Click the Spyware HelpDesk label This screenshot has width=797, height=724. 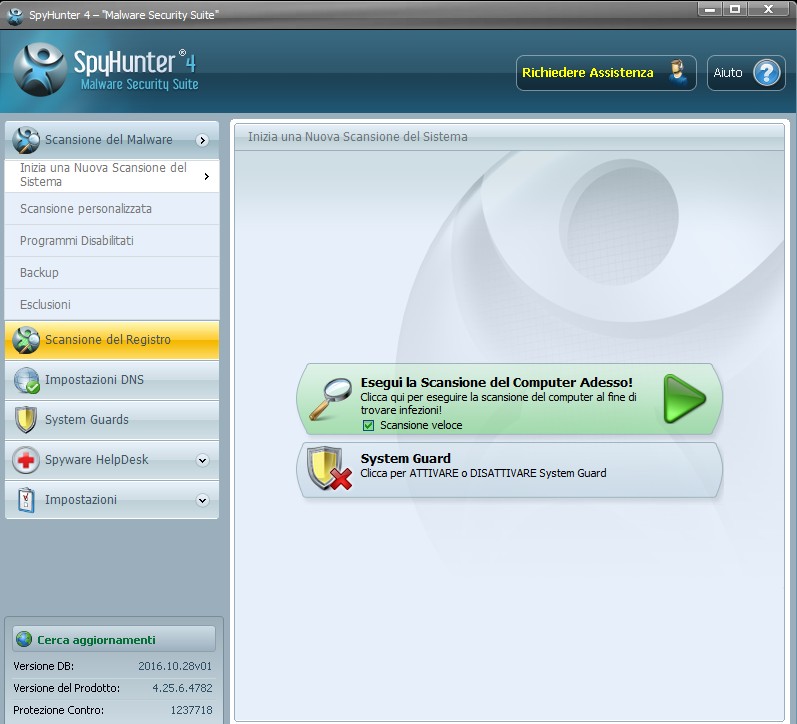(x=97, y=460)
